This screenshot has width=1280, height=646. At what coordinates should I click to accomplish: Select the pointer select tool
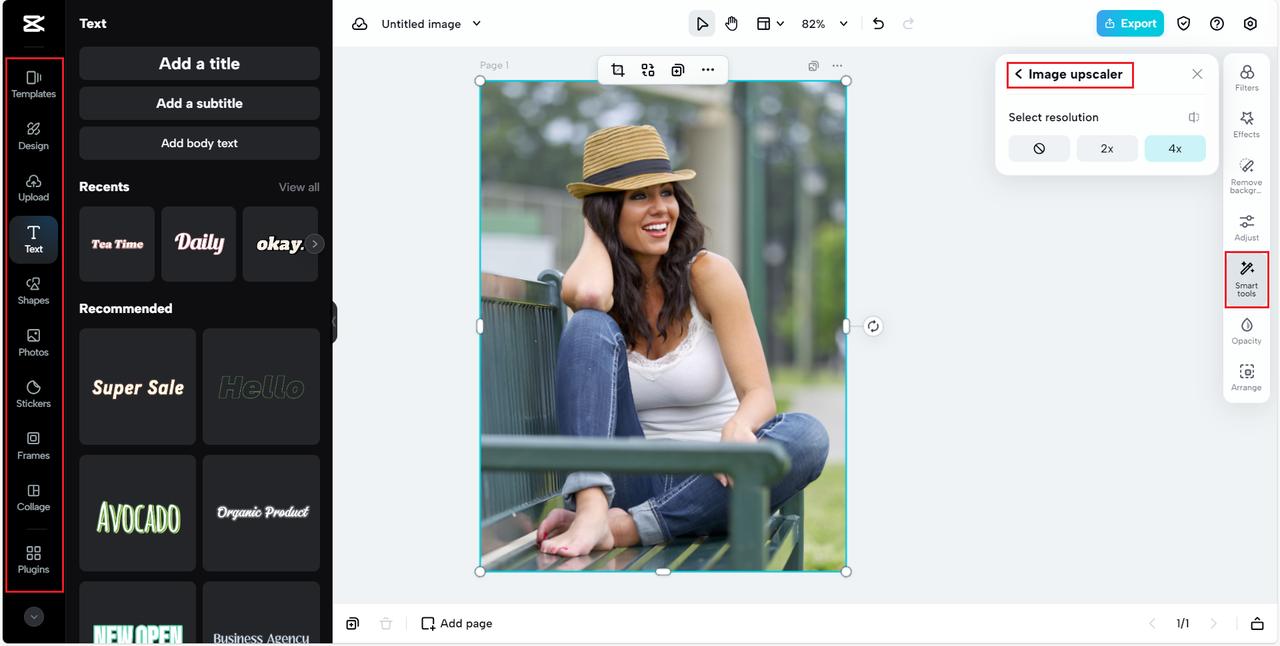[702, 24]
